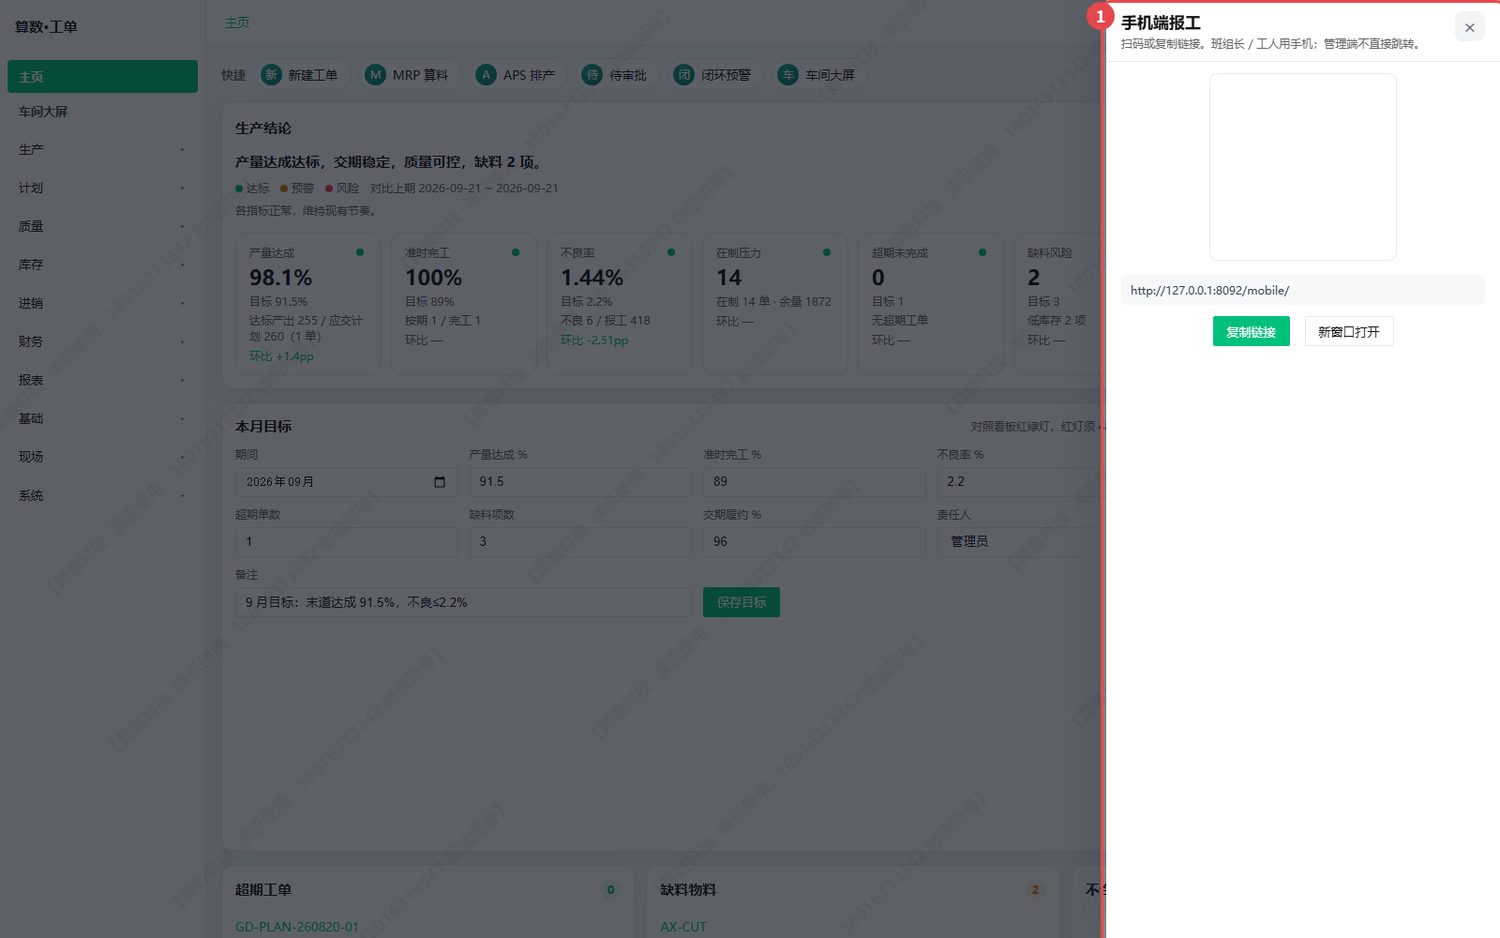1500x938 pixels.
Task: Open the 基础 sidebar menu
Action: pos(102,418)
